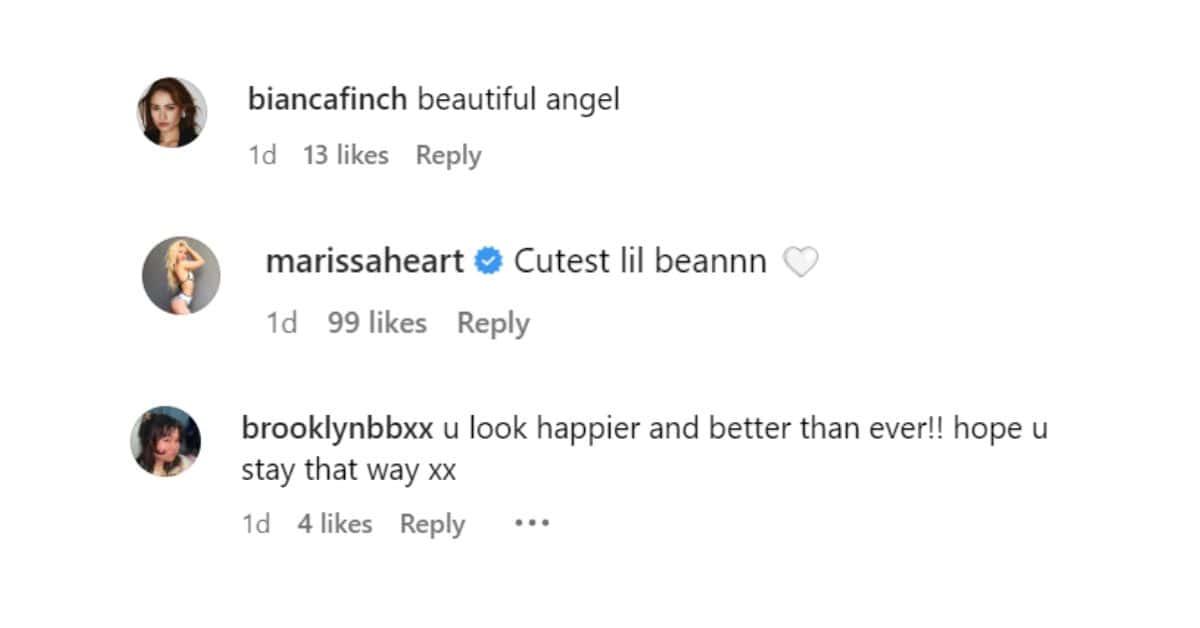Reply to marissaheart's comment
This screenshot has width=1200, height=628.
(x=492, y=323)
